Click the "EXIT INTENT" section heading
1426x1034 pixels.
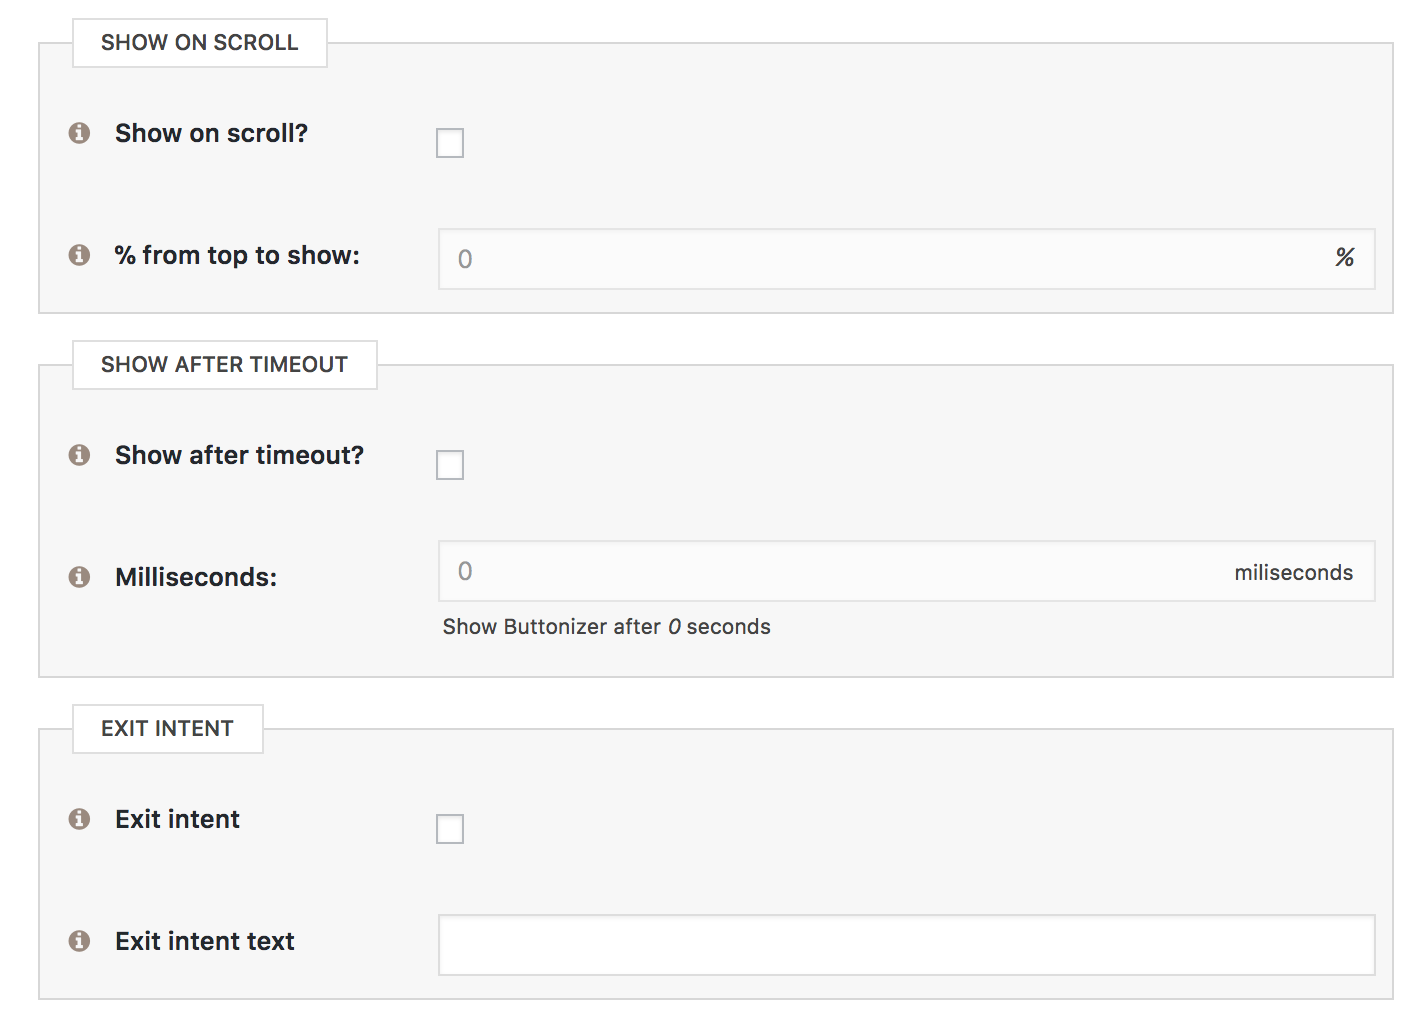point(168,729)
